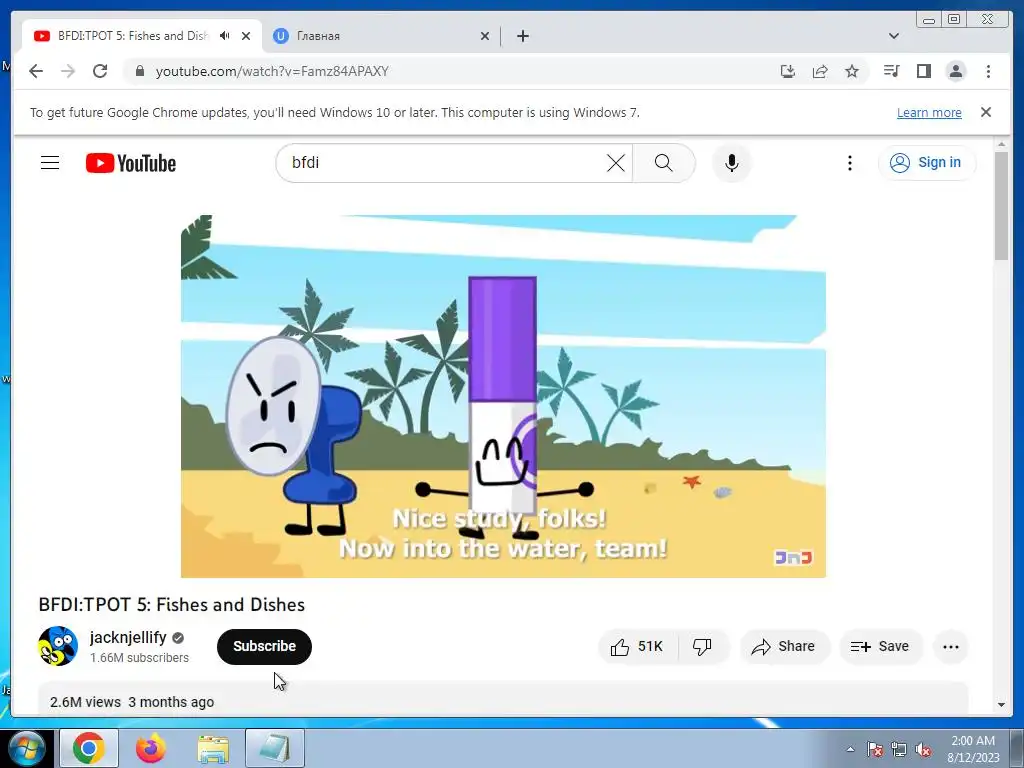Click scrollbar up arrow
Viewport: 1024px width, 768px height.
click(x=1002, y=144)
